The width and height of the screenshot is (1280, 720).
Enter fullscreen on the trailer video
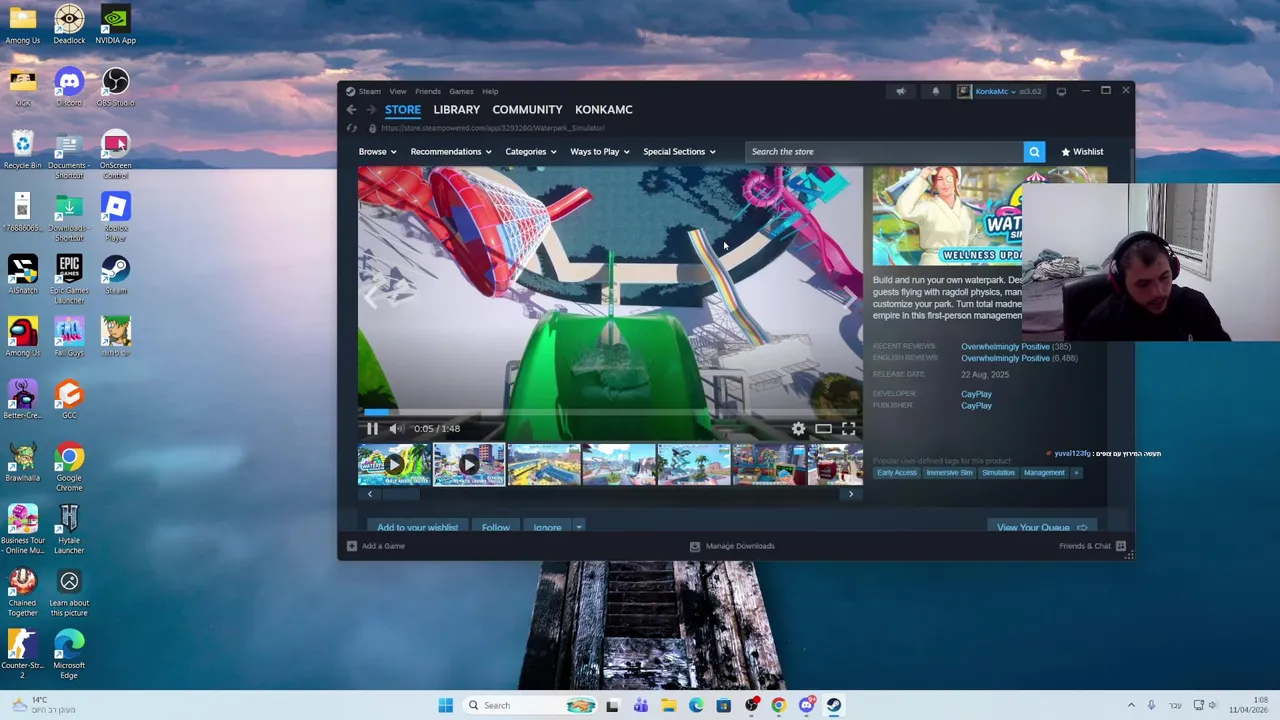848,428
